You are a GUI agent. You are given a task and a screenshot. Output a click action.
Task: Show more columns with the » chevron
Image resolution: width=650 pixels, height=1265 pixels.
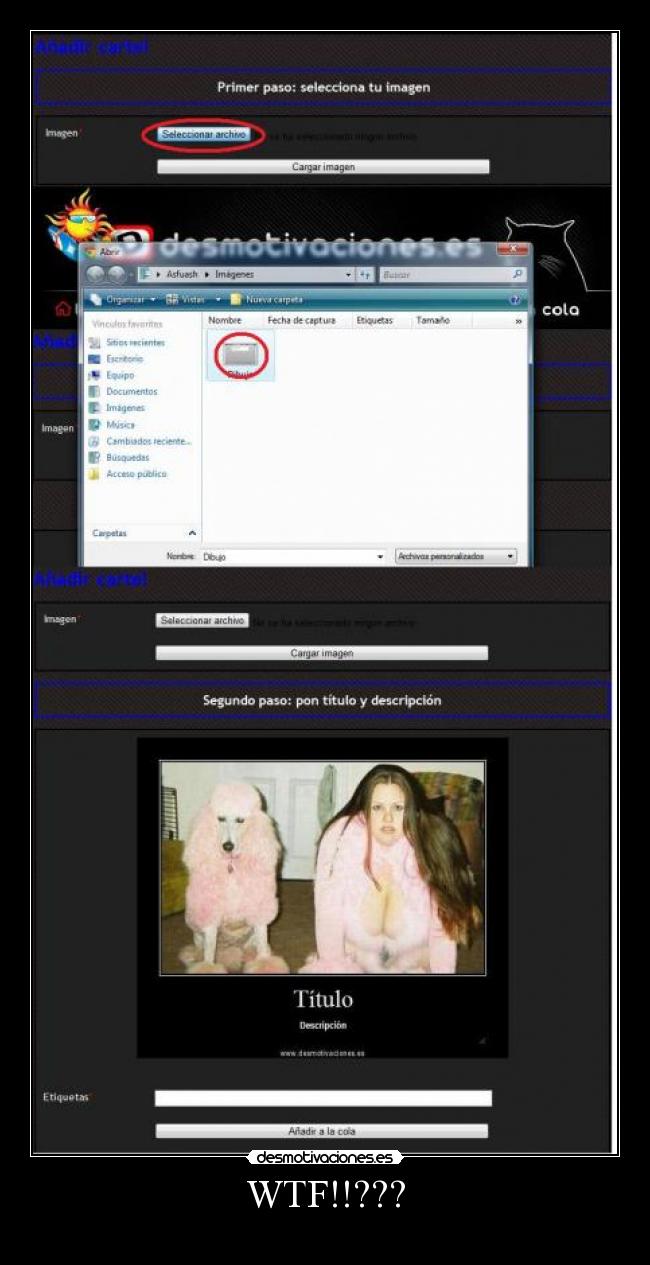coord(518,321)
